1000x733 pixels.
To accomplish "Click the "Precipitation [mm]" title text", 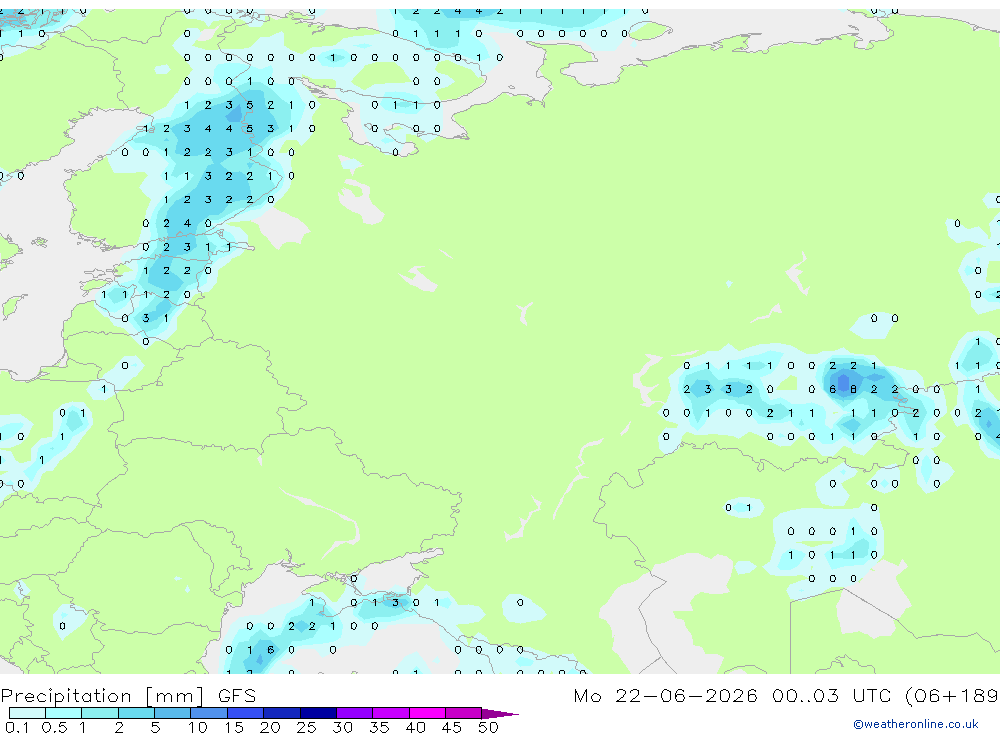I will click(x=102, y=696).
